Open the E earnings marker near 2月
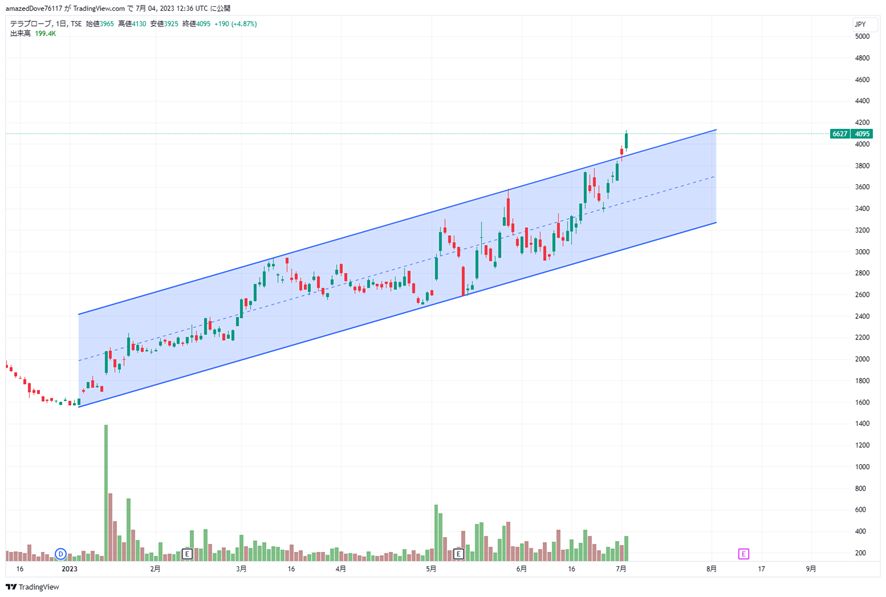 (187, 554)
